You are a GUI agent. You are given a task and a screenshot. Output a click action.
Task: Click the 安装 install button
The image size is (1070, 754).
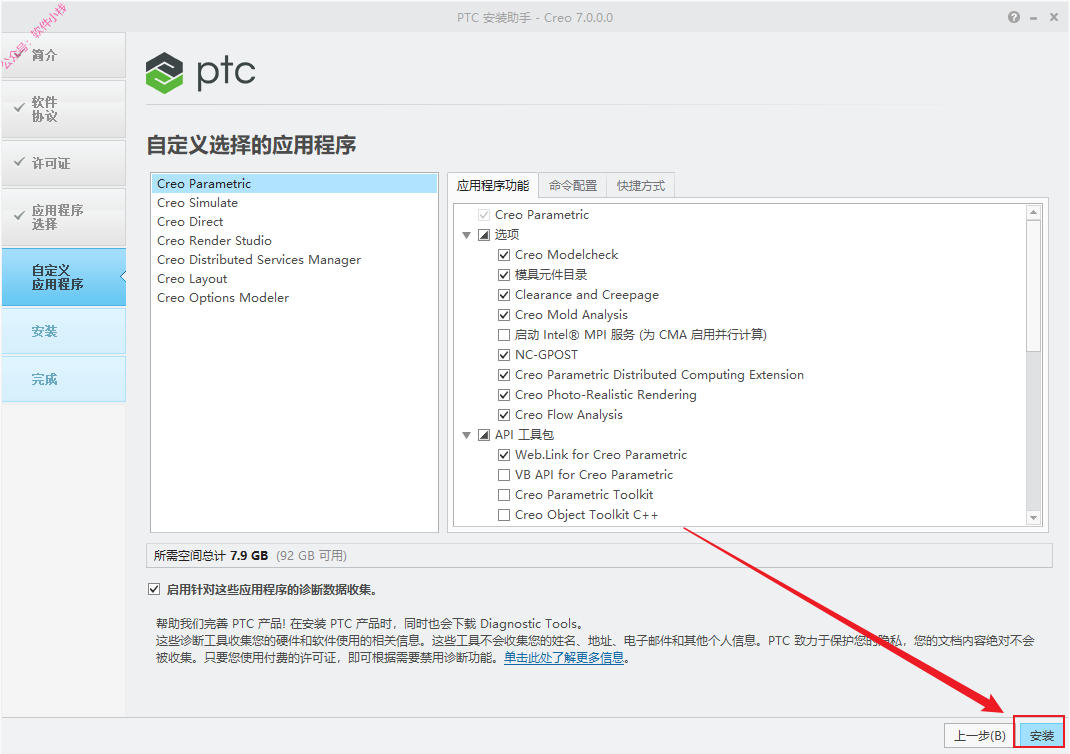pos(1041,736)
